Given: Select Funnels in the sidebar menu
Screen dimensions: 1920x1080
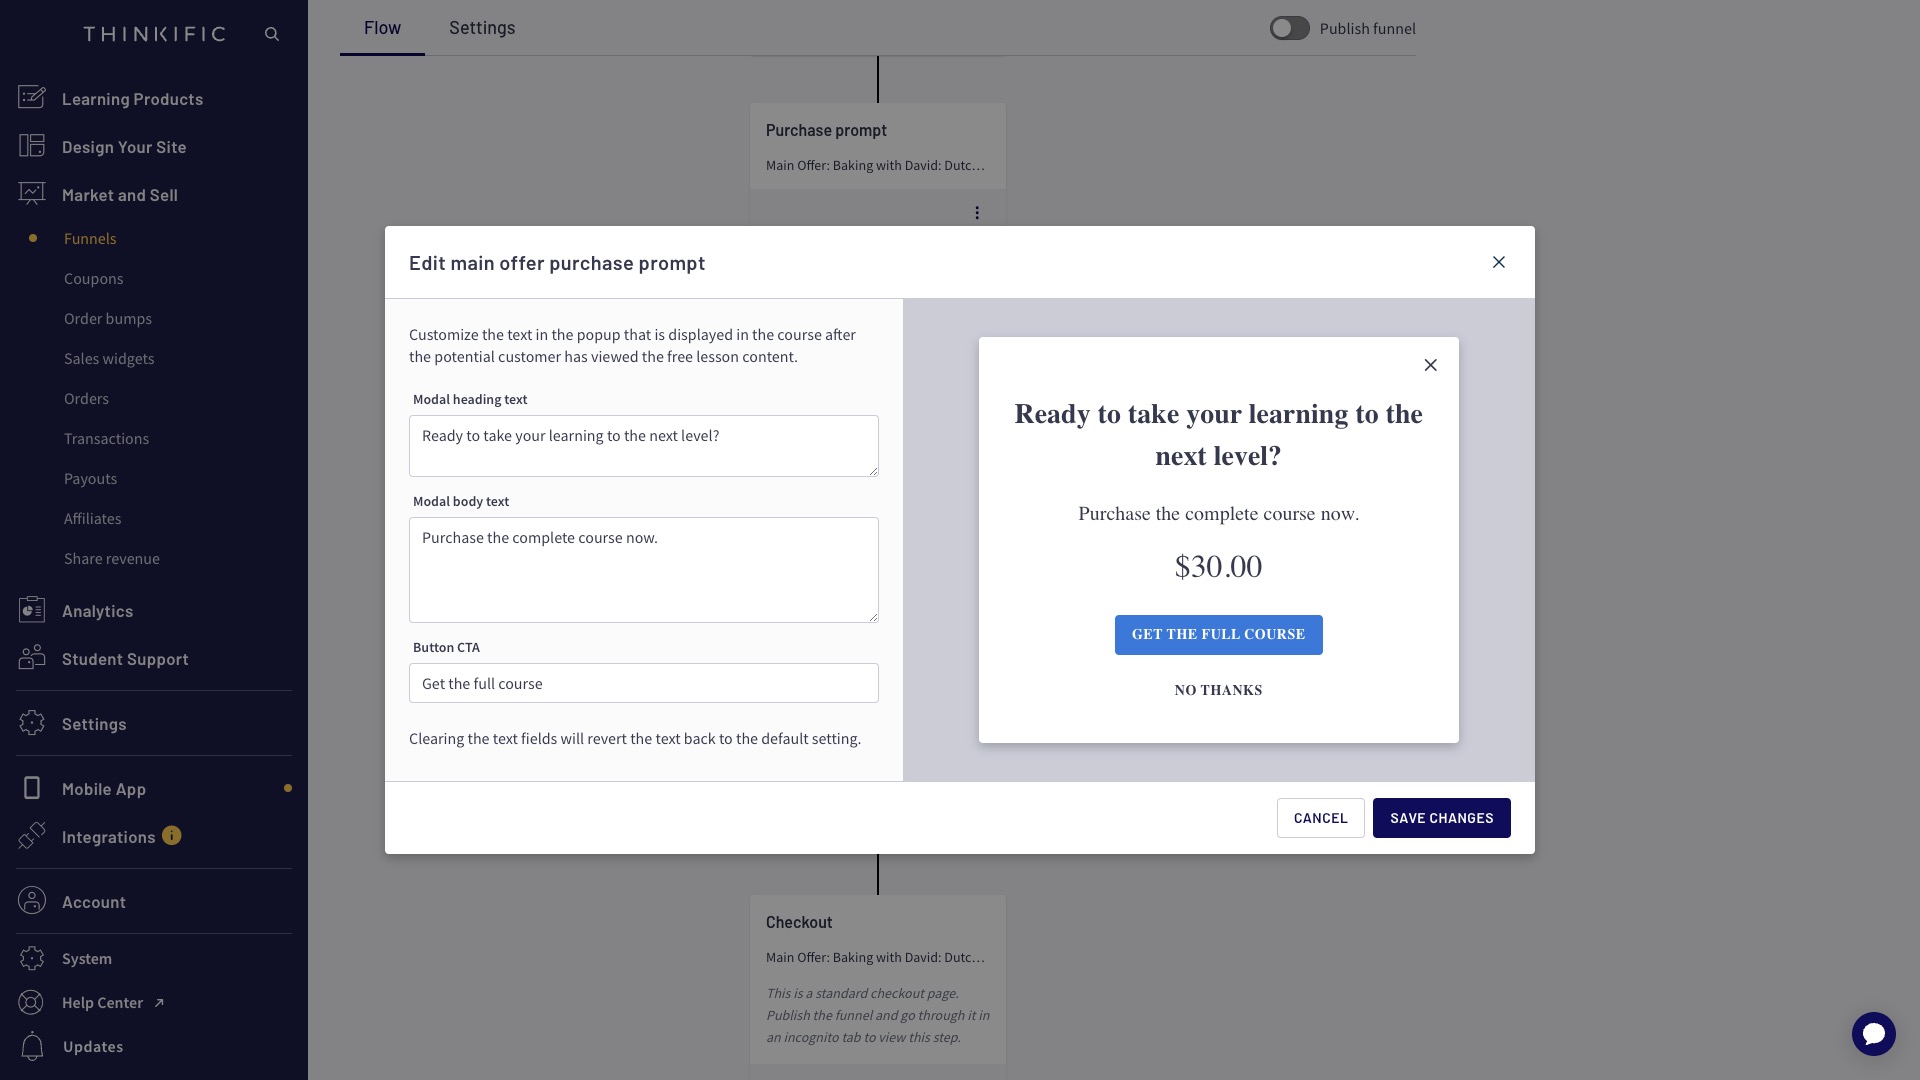Looking at the screenshot, I should 90,238.
